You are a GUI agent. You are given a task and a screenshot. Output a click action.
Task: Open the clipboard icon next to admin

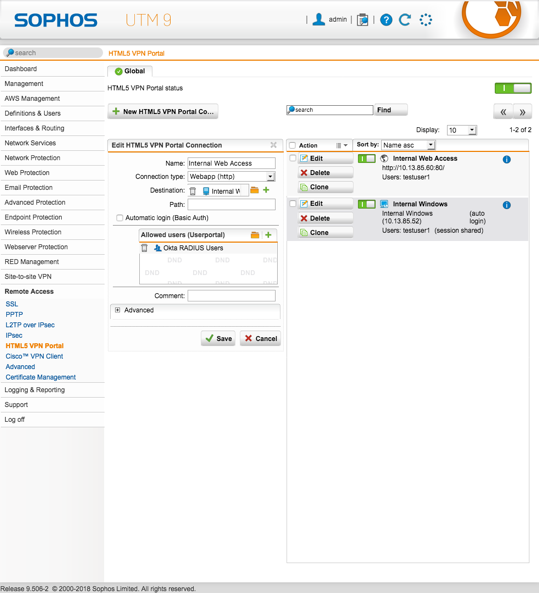coord(362,20)
